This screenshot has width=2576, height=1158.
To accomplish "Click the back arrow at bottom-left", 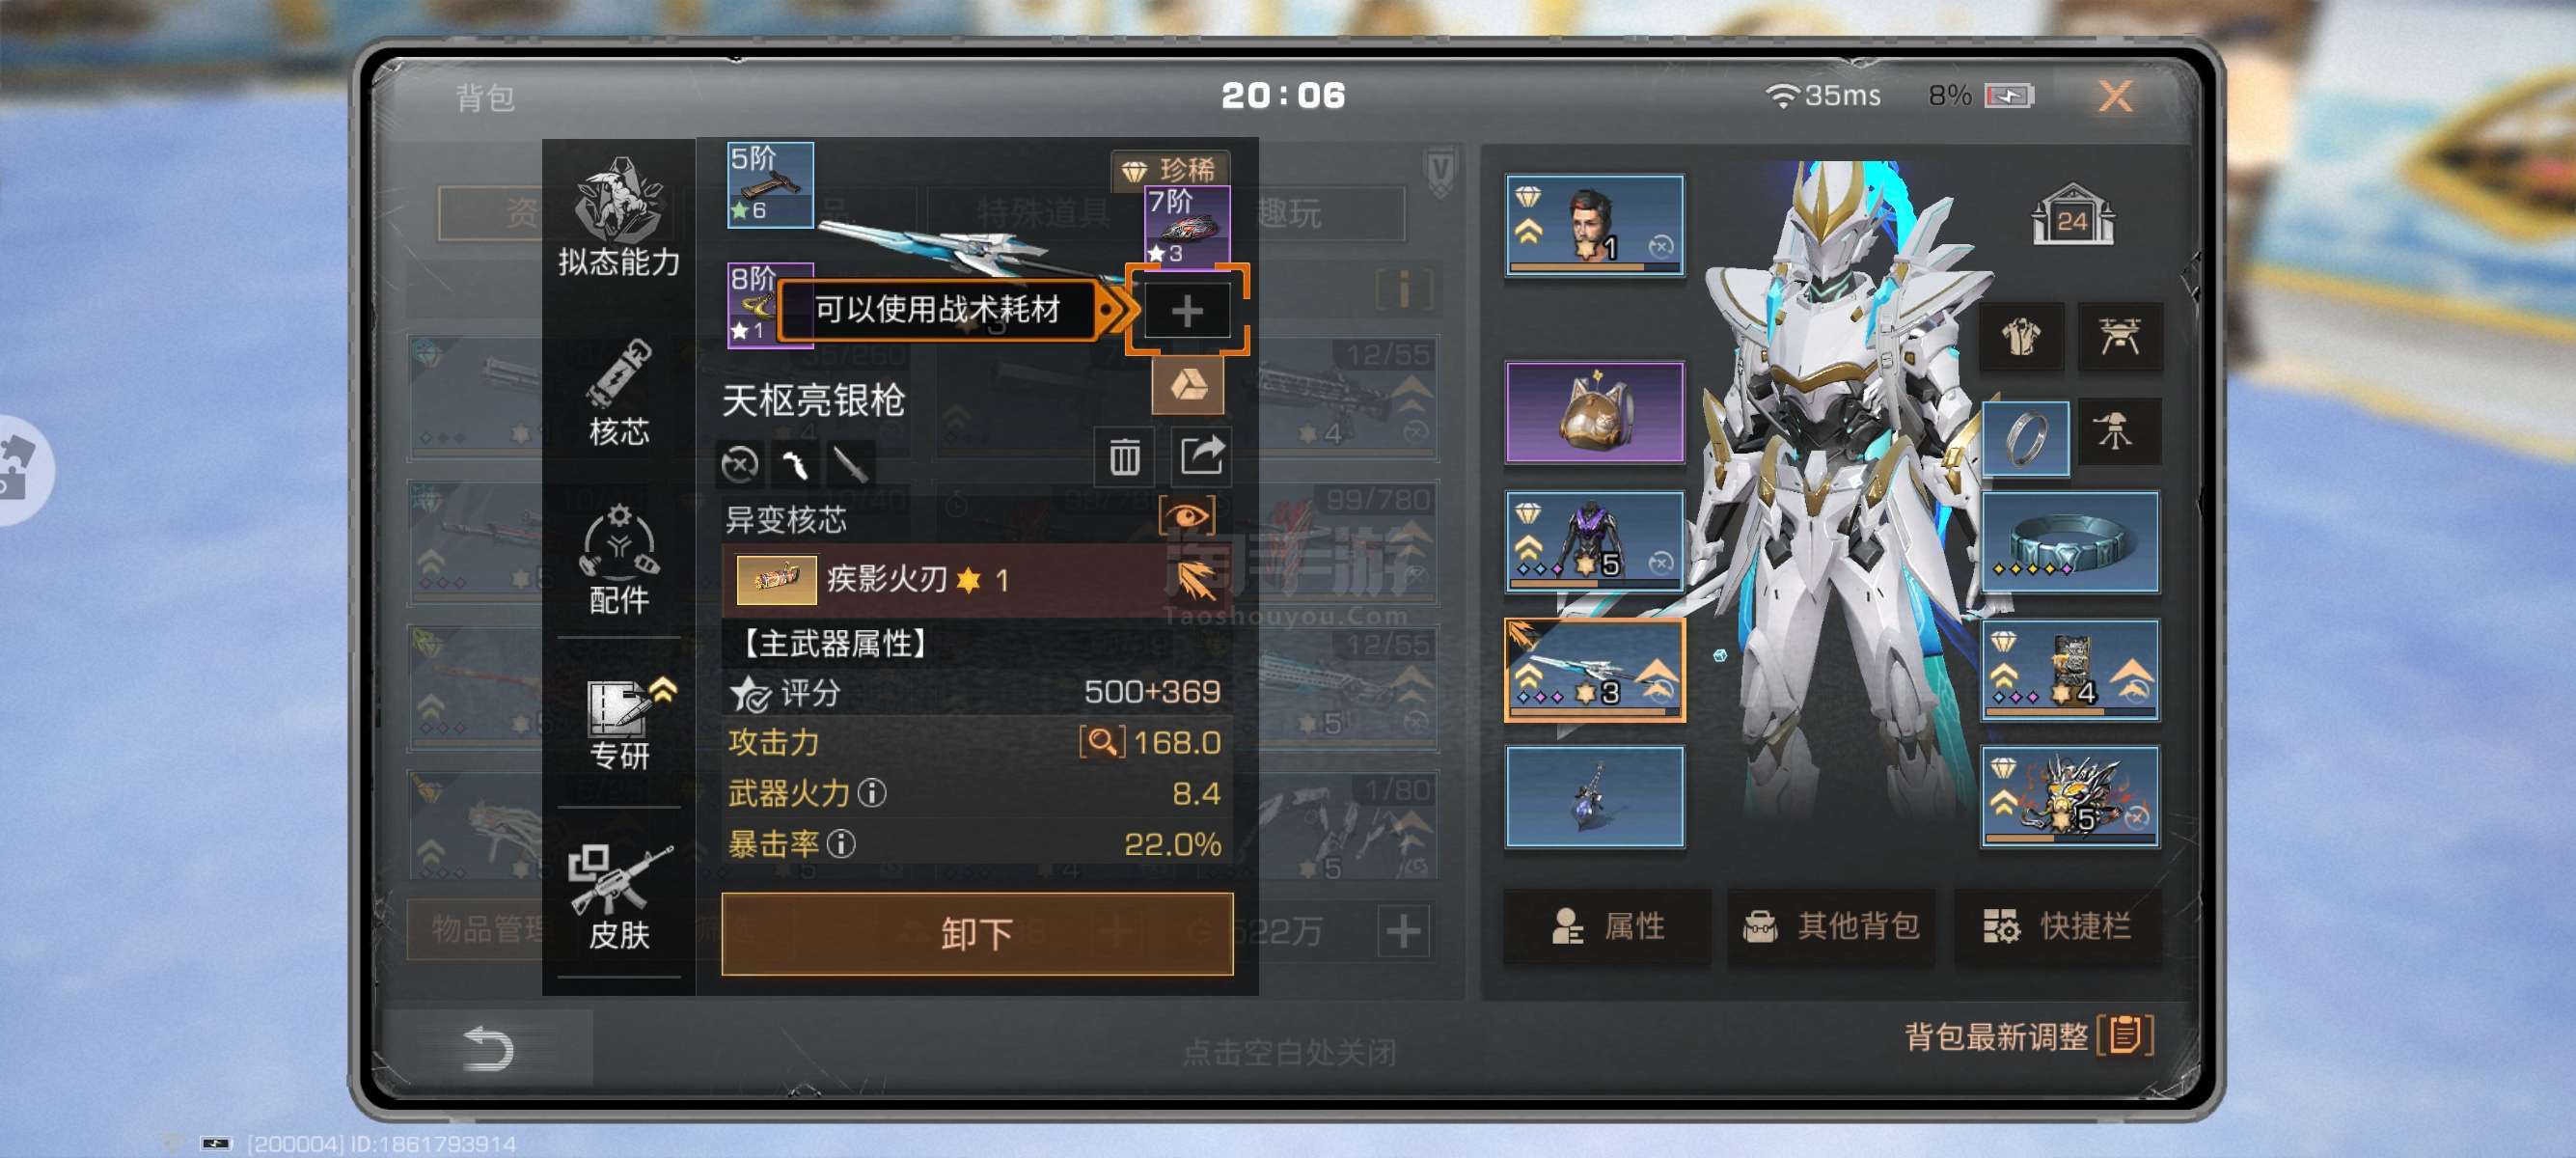I will click(x=488, y=1048).
